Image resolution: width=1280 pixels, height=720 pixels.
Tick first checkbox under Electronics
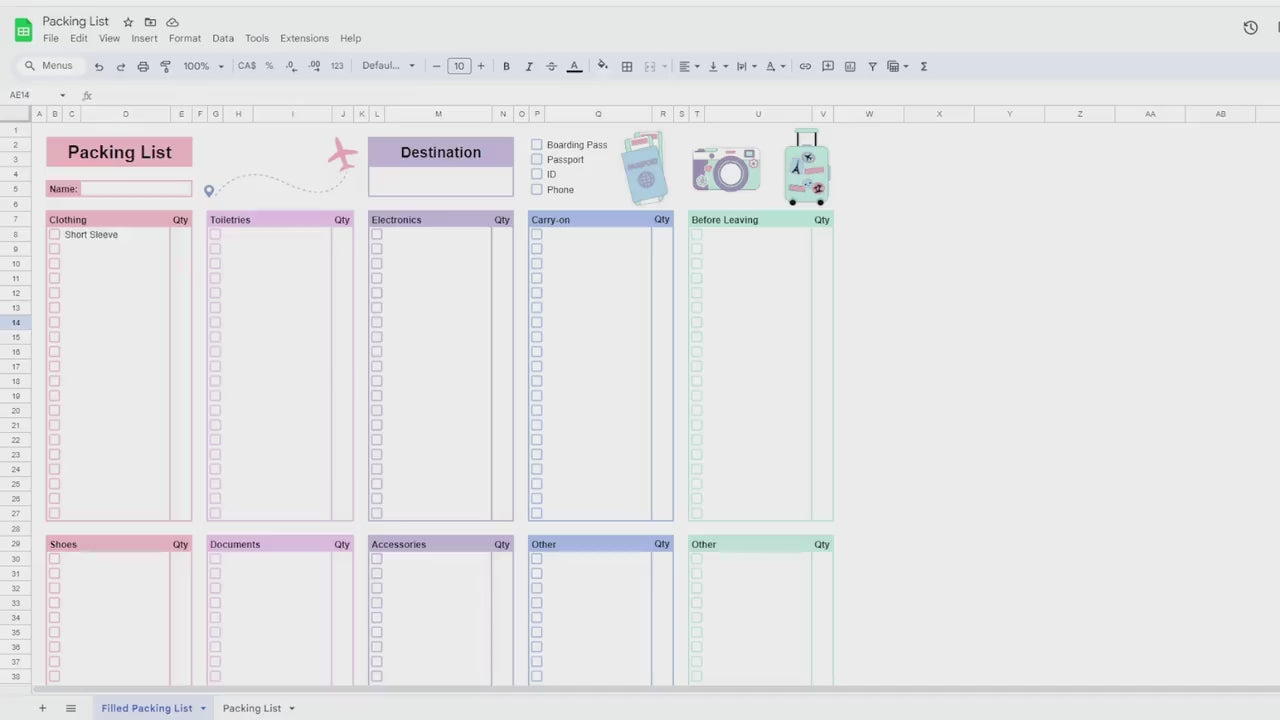coord(377,234)
